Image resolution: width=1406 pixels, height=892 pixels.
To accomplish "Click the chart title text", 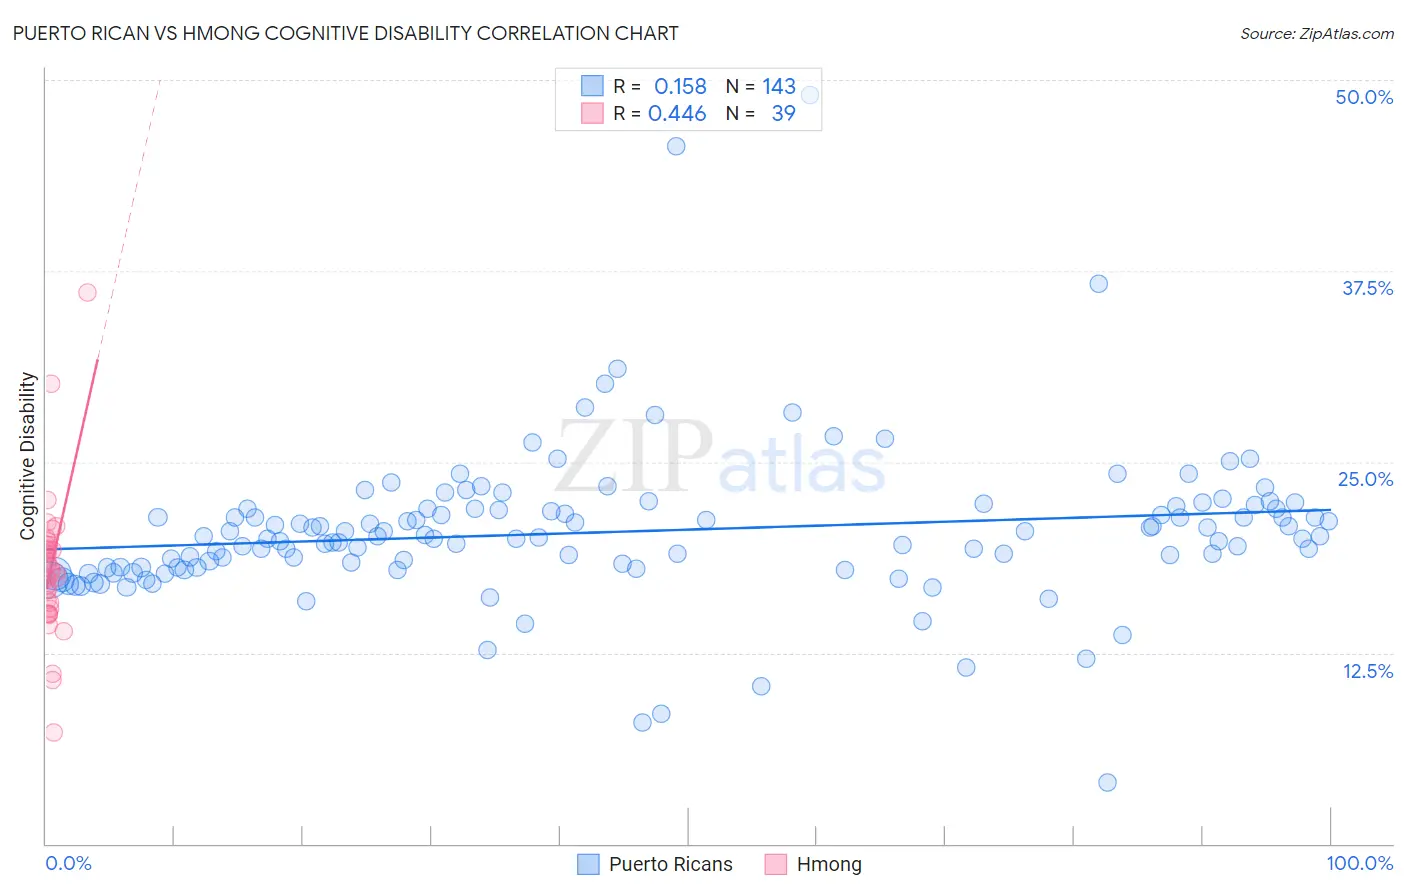I will [345, 33].
